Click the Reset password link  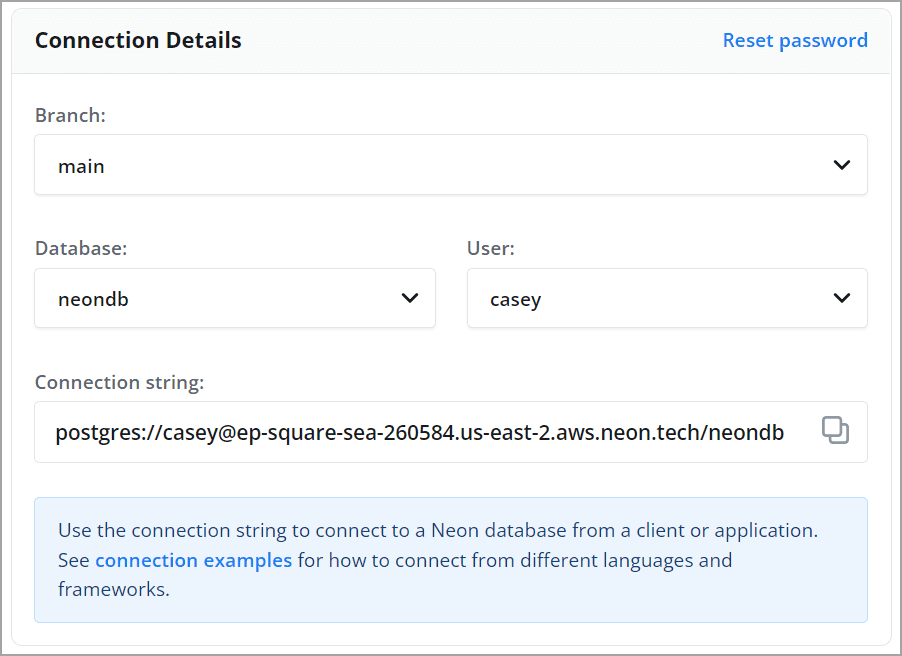point(795,40)
